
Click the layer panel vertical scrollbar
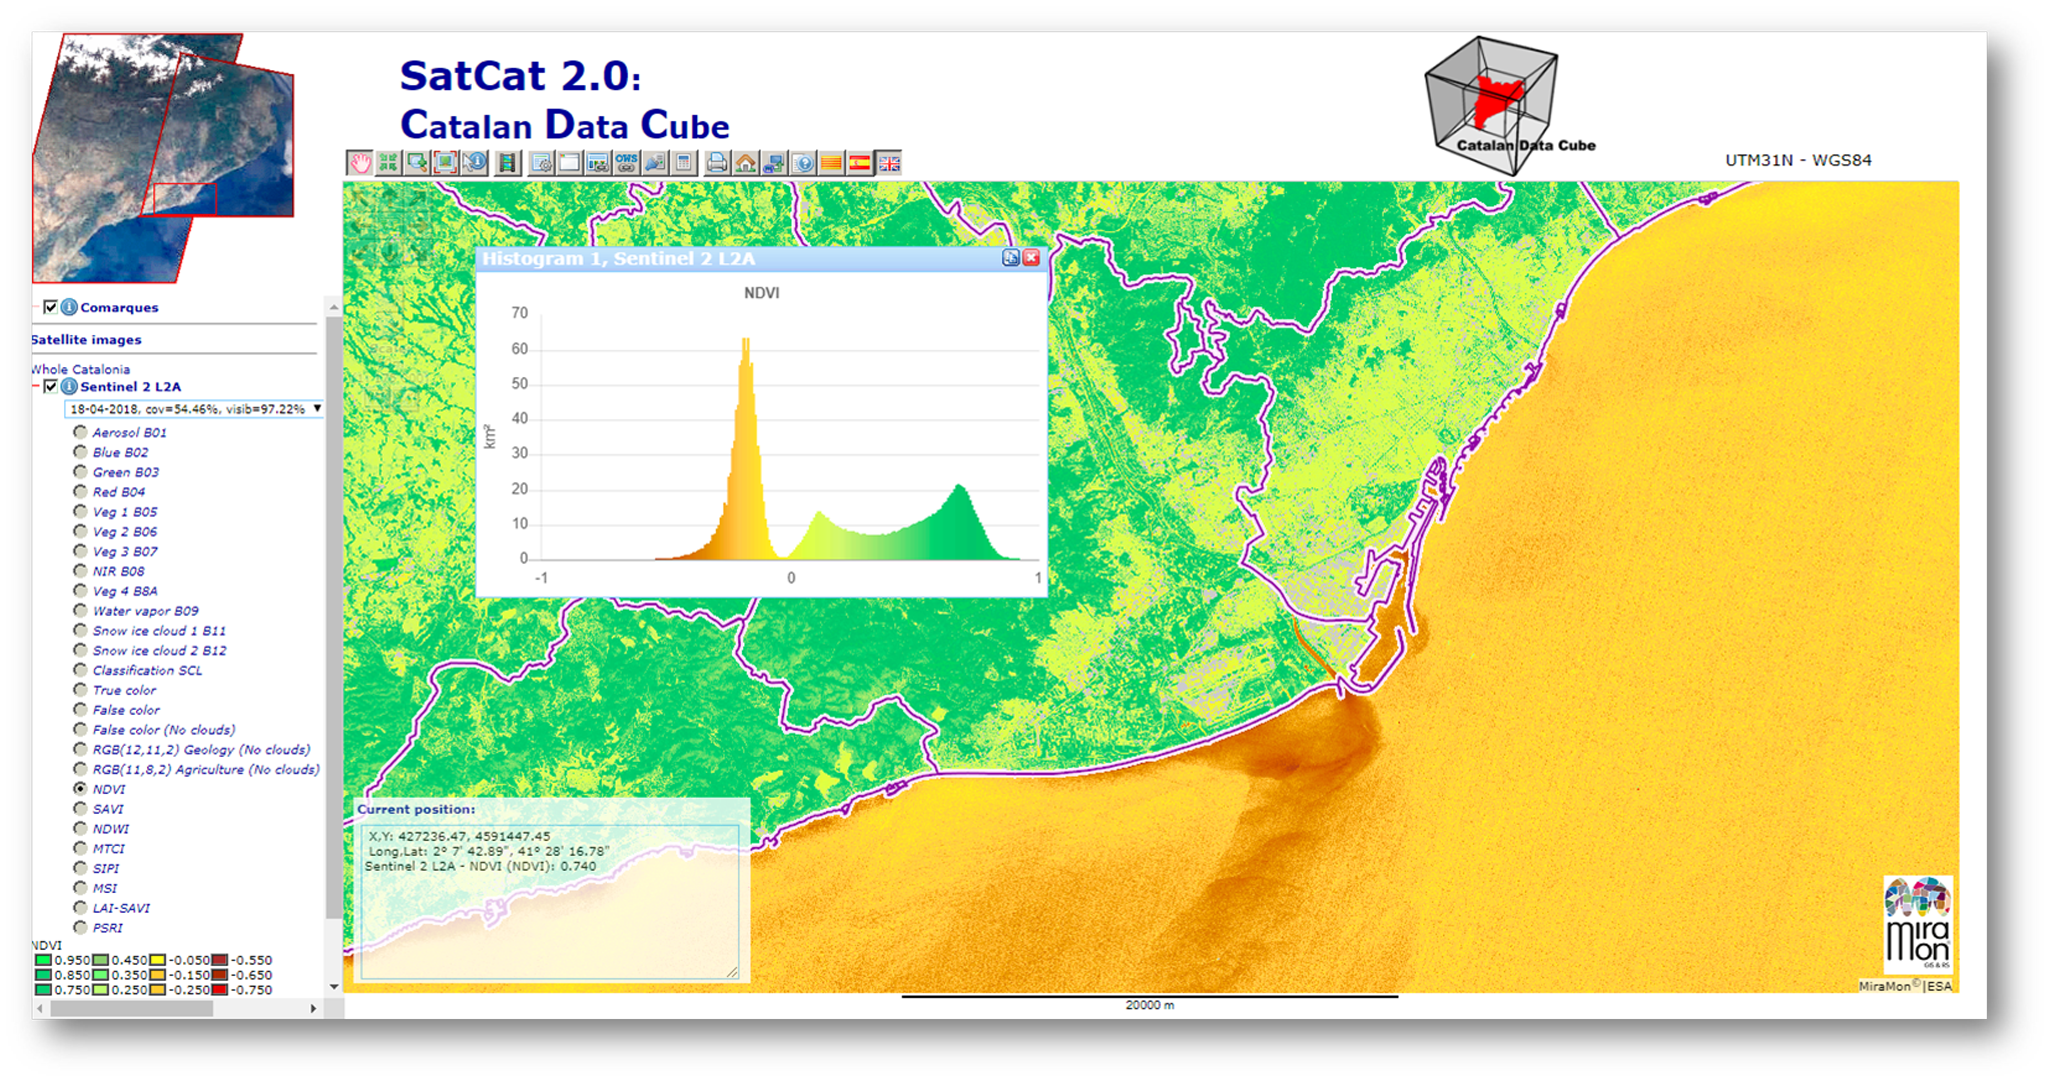(x=333, y=617)
